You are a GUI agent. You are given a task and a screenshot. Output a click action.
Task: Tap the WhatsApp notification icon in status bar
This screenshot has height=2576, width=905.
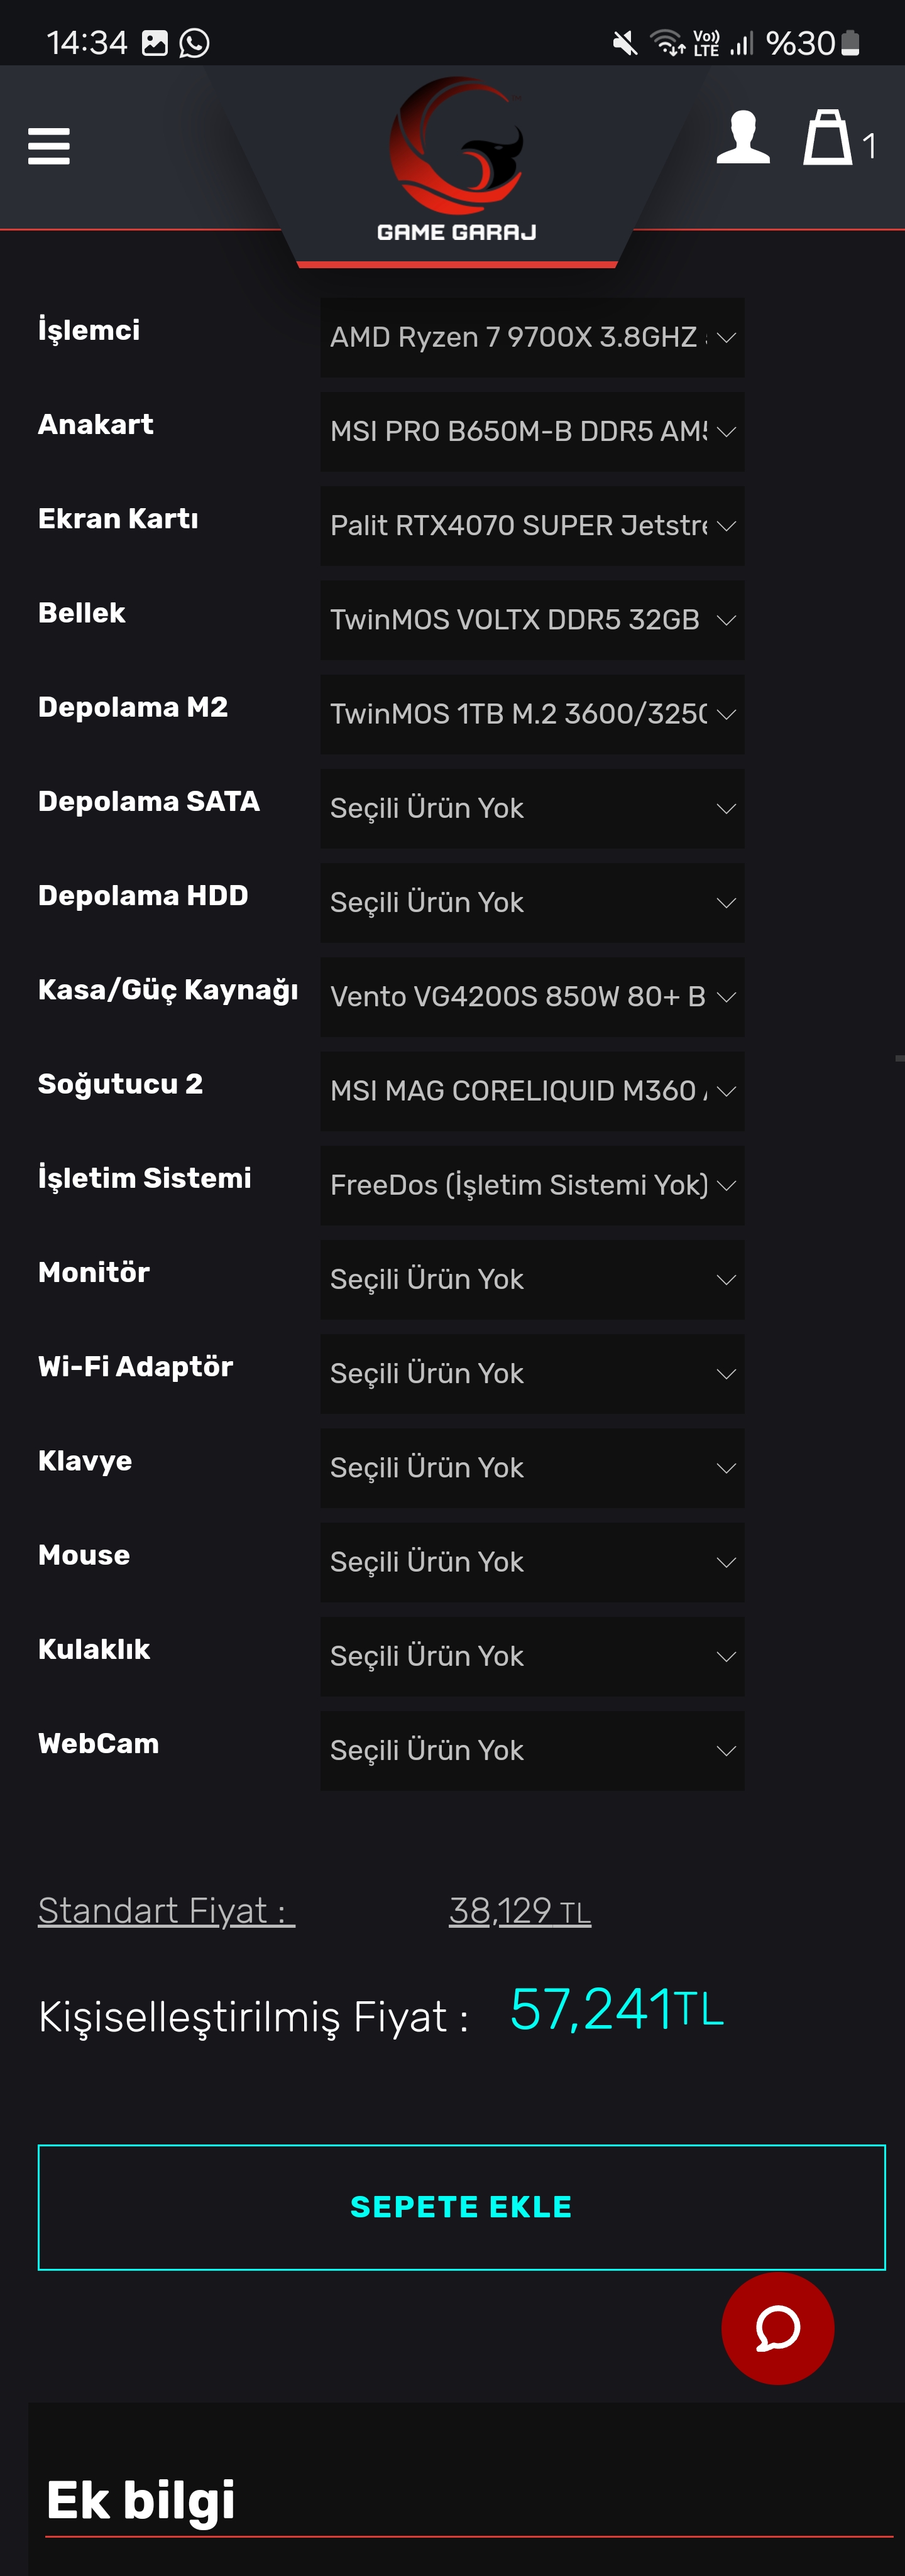(x=194, y=43)
